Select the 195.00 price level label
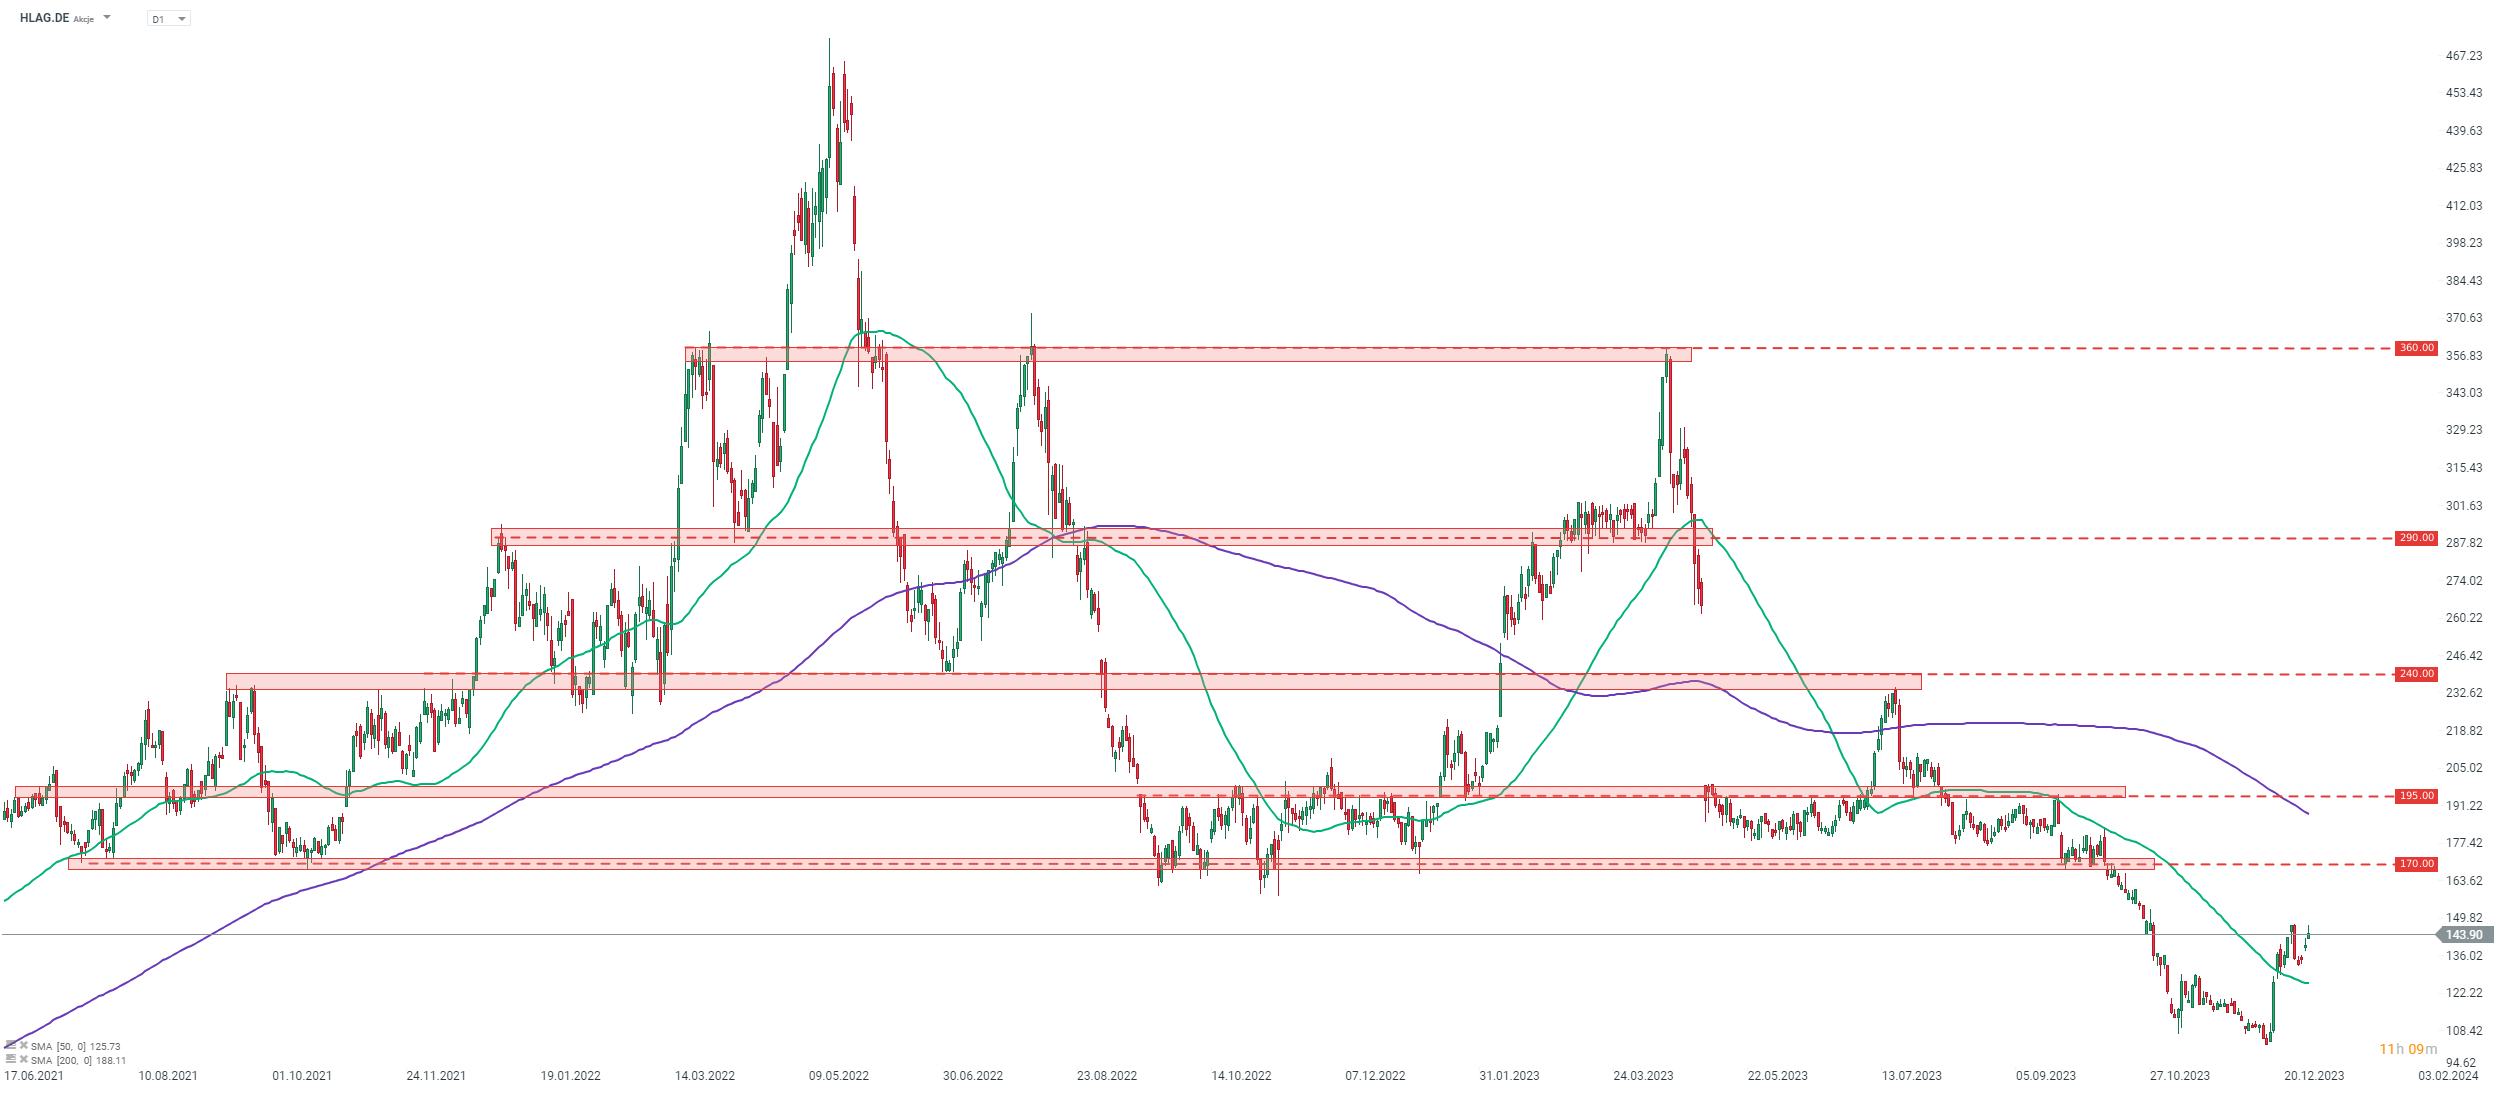The image size is (2506, 1093). point(2416,796)
